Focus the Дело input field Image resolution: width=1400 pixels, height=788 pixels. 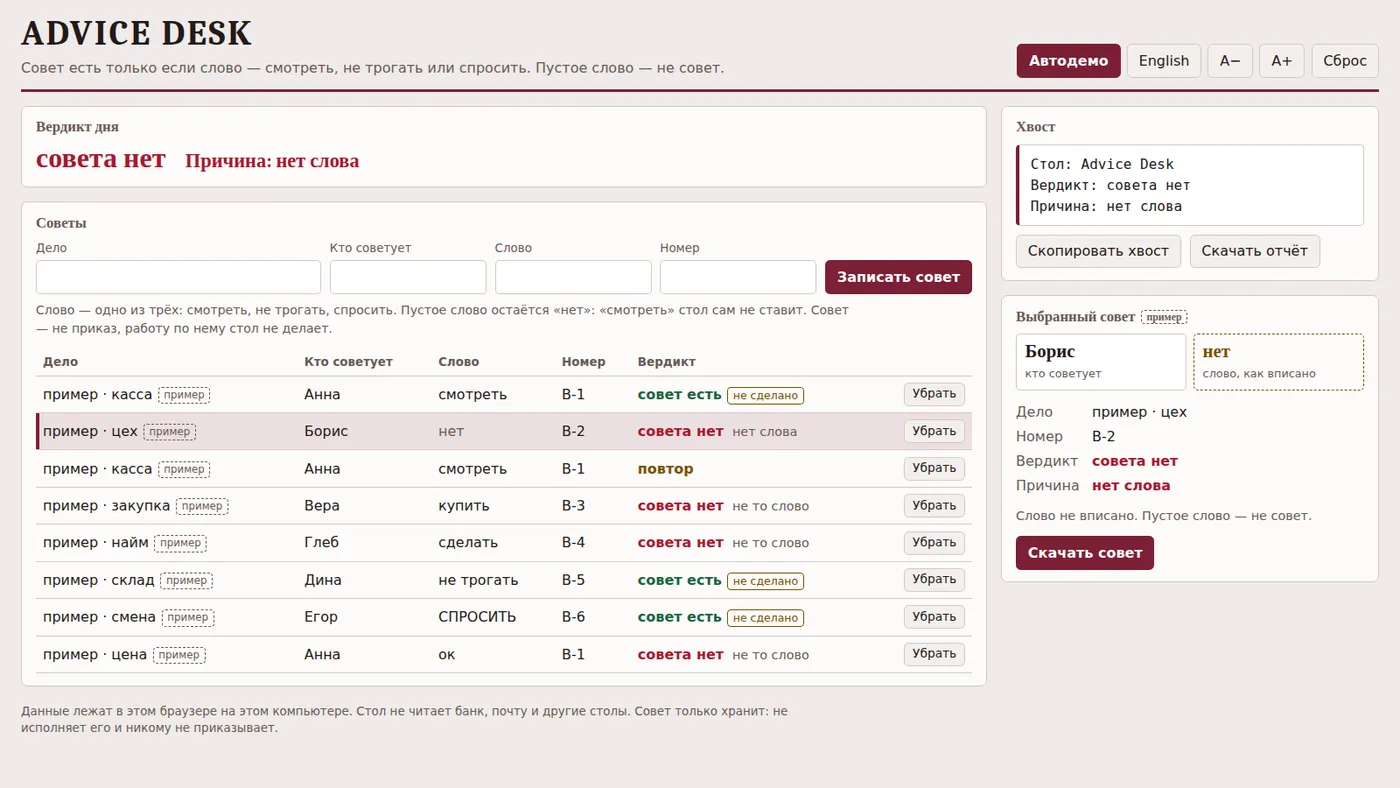pyautogui.click(x=178, y=277)
